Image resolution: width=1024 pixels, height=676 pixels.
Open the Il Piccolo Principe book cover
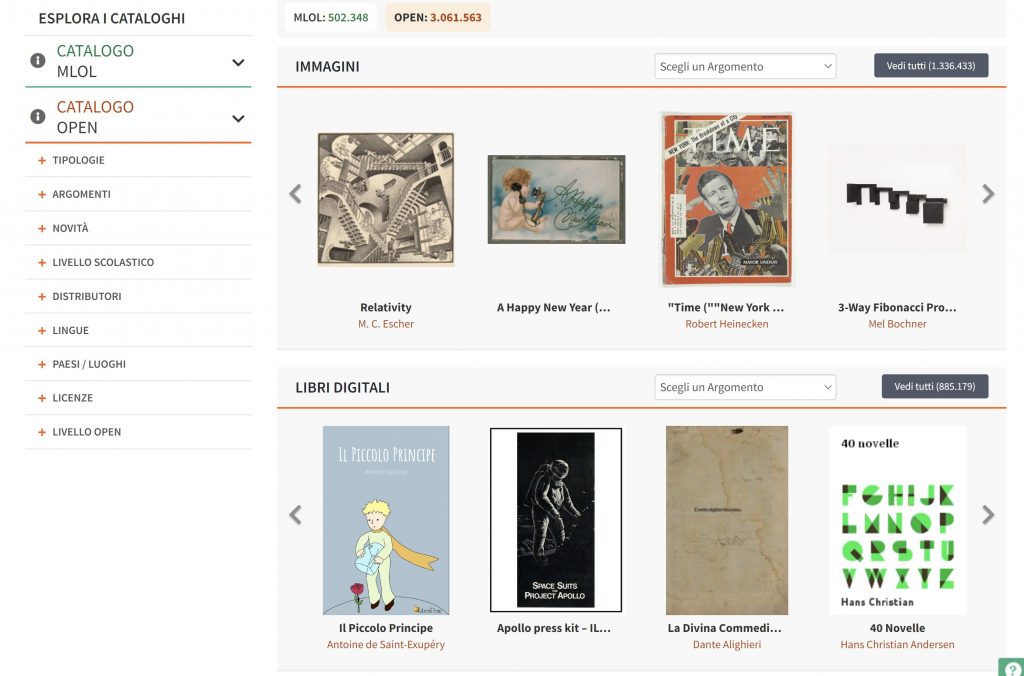386,520
